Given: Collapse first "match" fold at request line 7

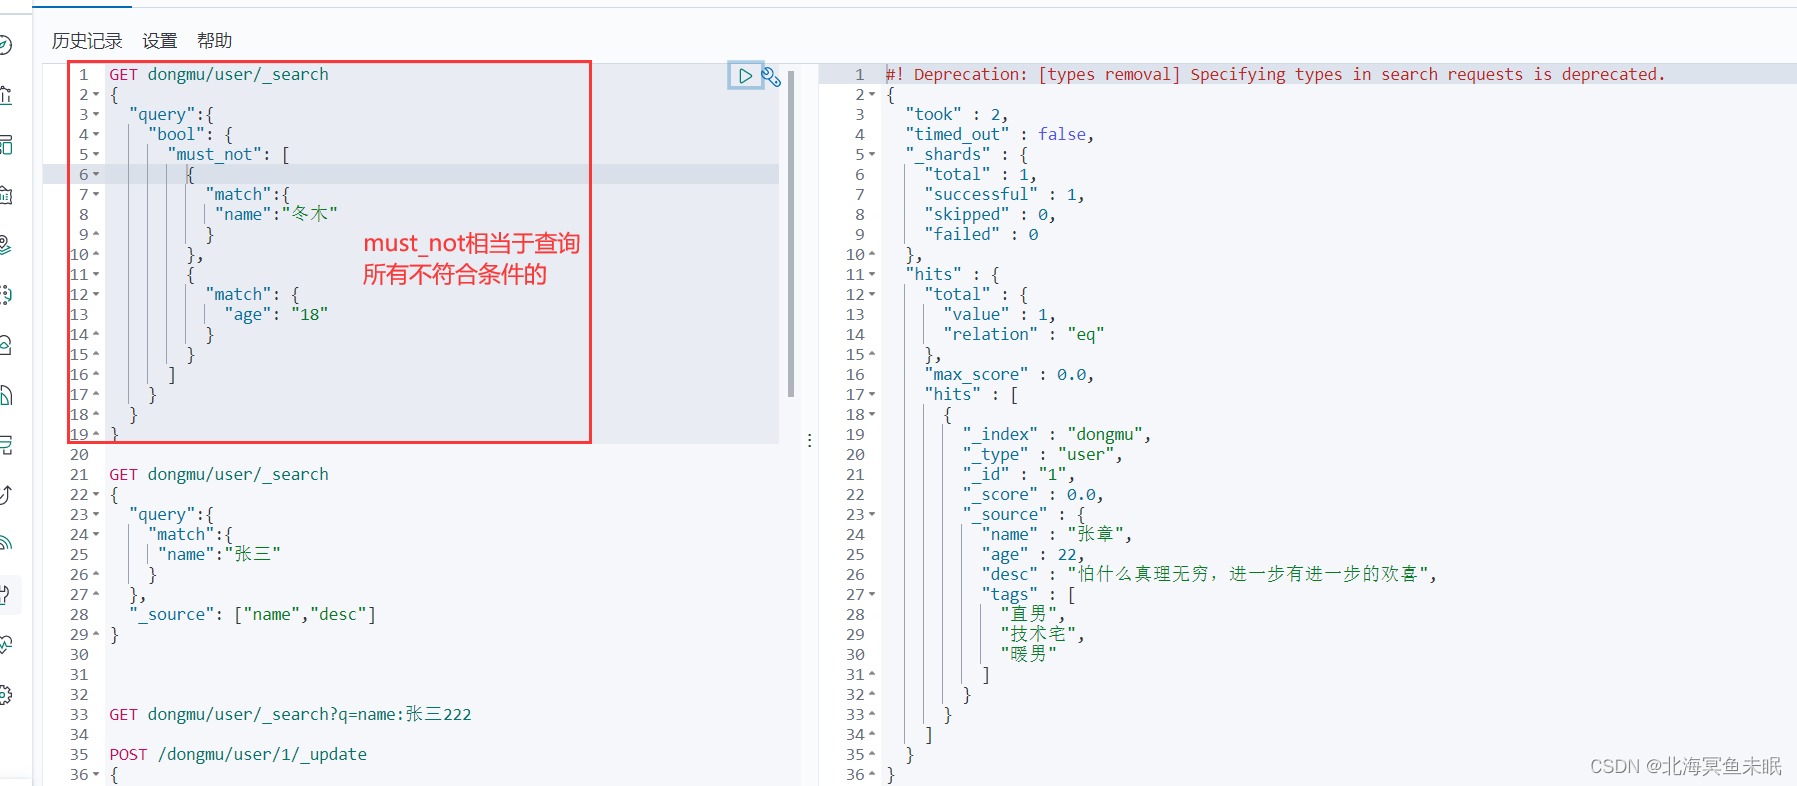Looking at the screenshot, I should click(x=96, y=195).
